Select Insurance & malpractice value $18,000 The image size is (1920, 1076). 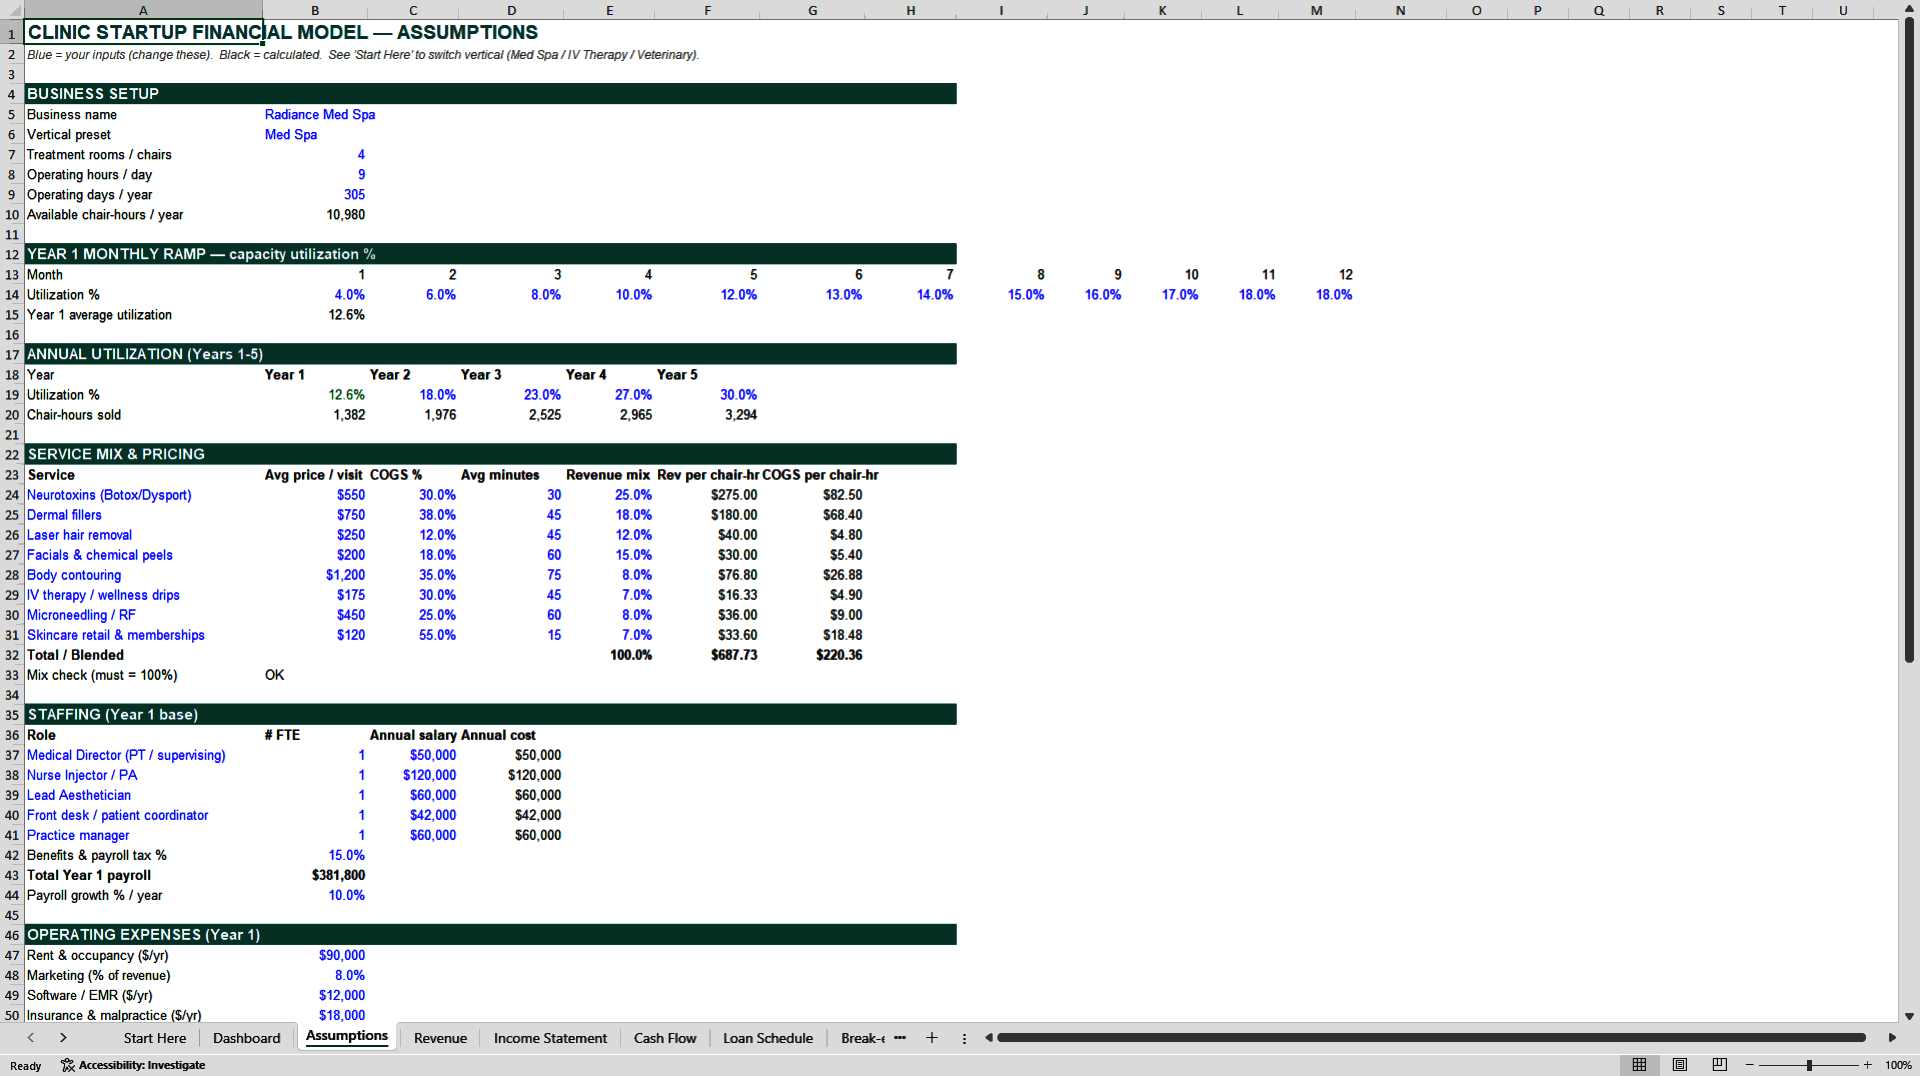point(315,1015)
